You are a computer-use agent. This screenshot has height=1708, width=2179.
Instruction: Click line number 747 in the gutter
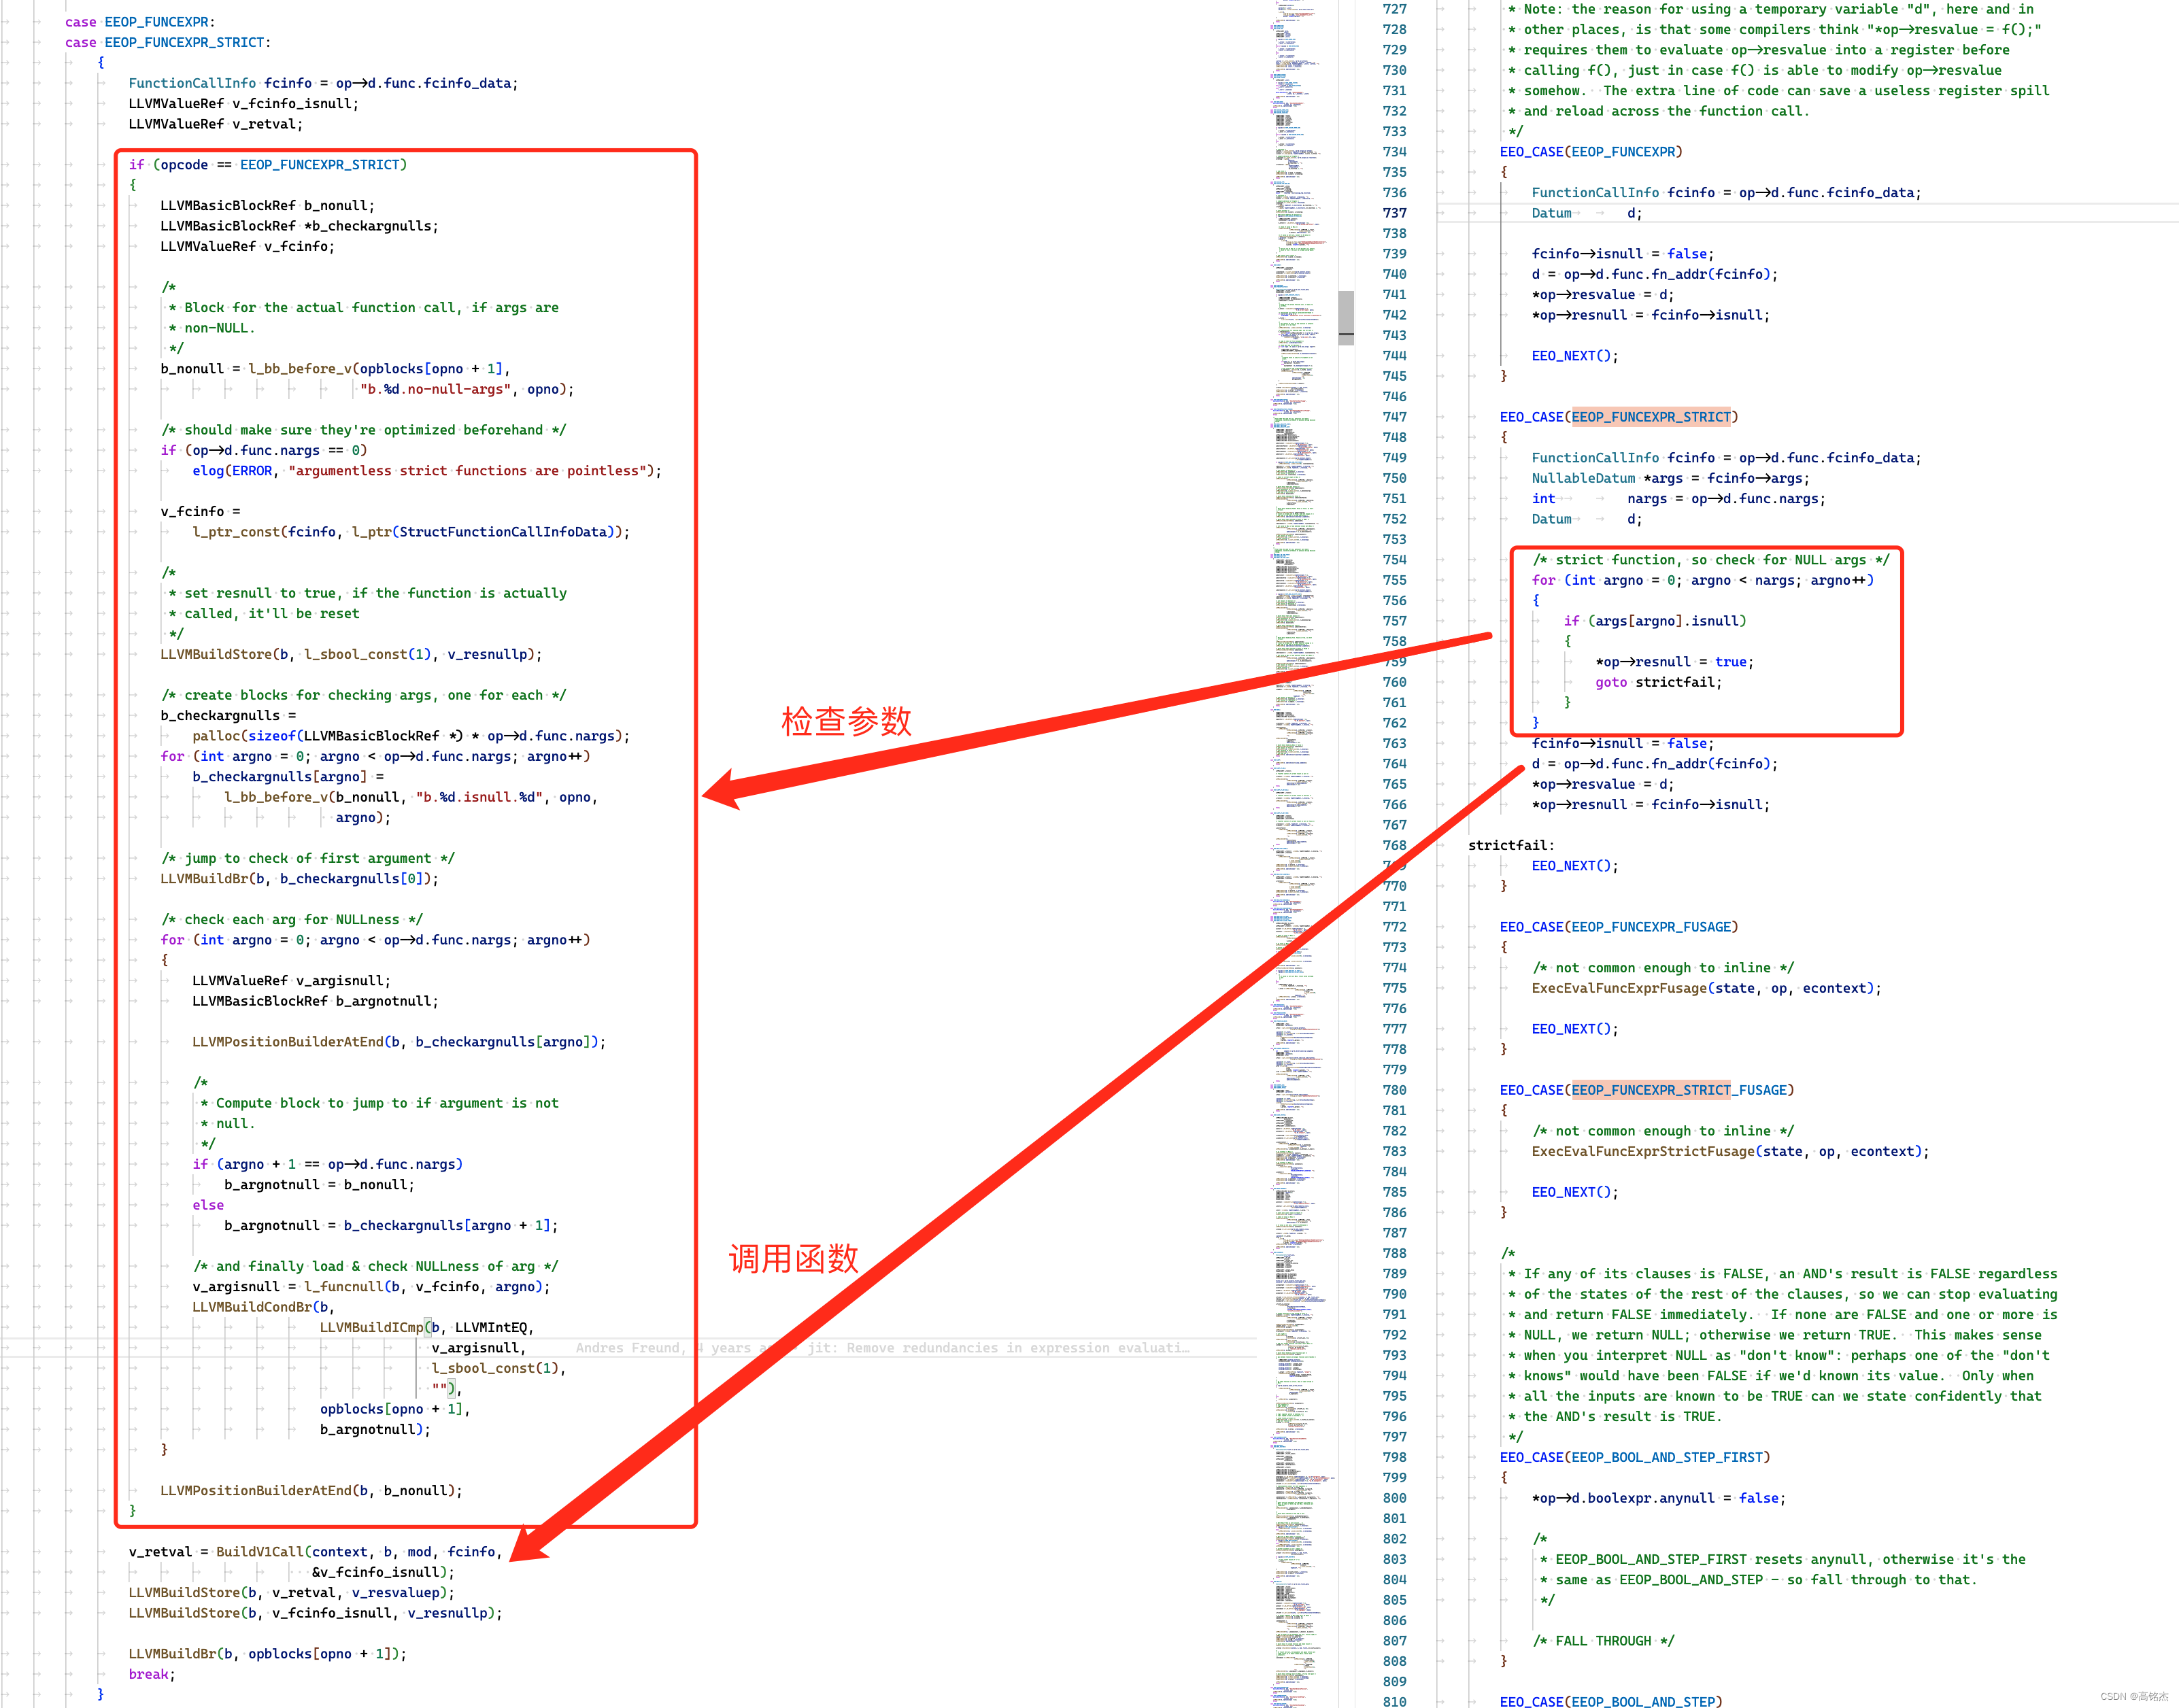[1394, 417]
